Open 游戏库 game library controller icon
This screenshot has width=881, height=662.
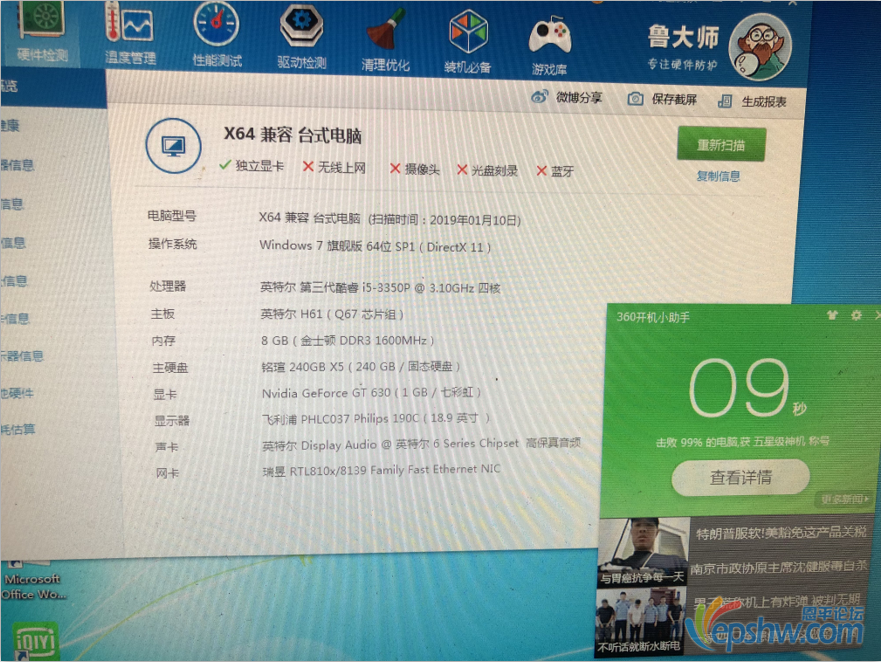pos(550,46)
